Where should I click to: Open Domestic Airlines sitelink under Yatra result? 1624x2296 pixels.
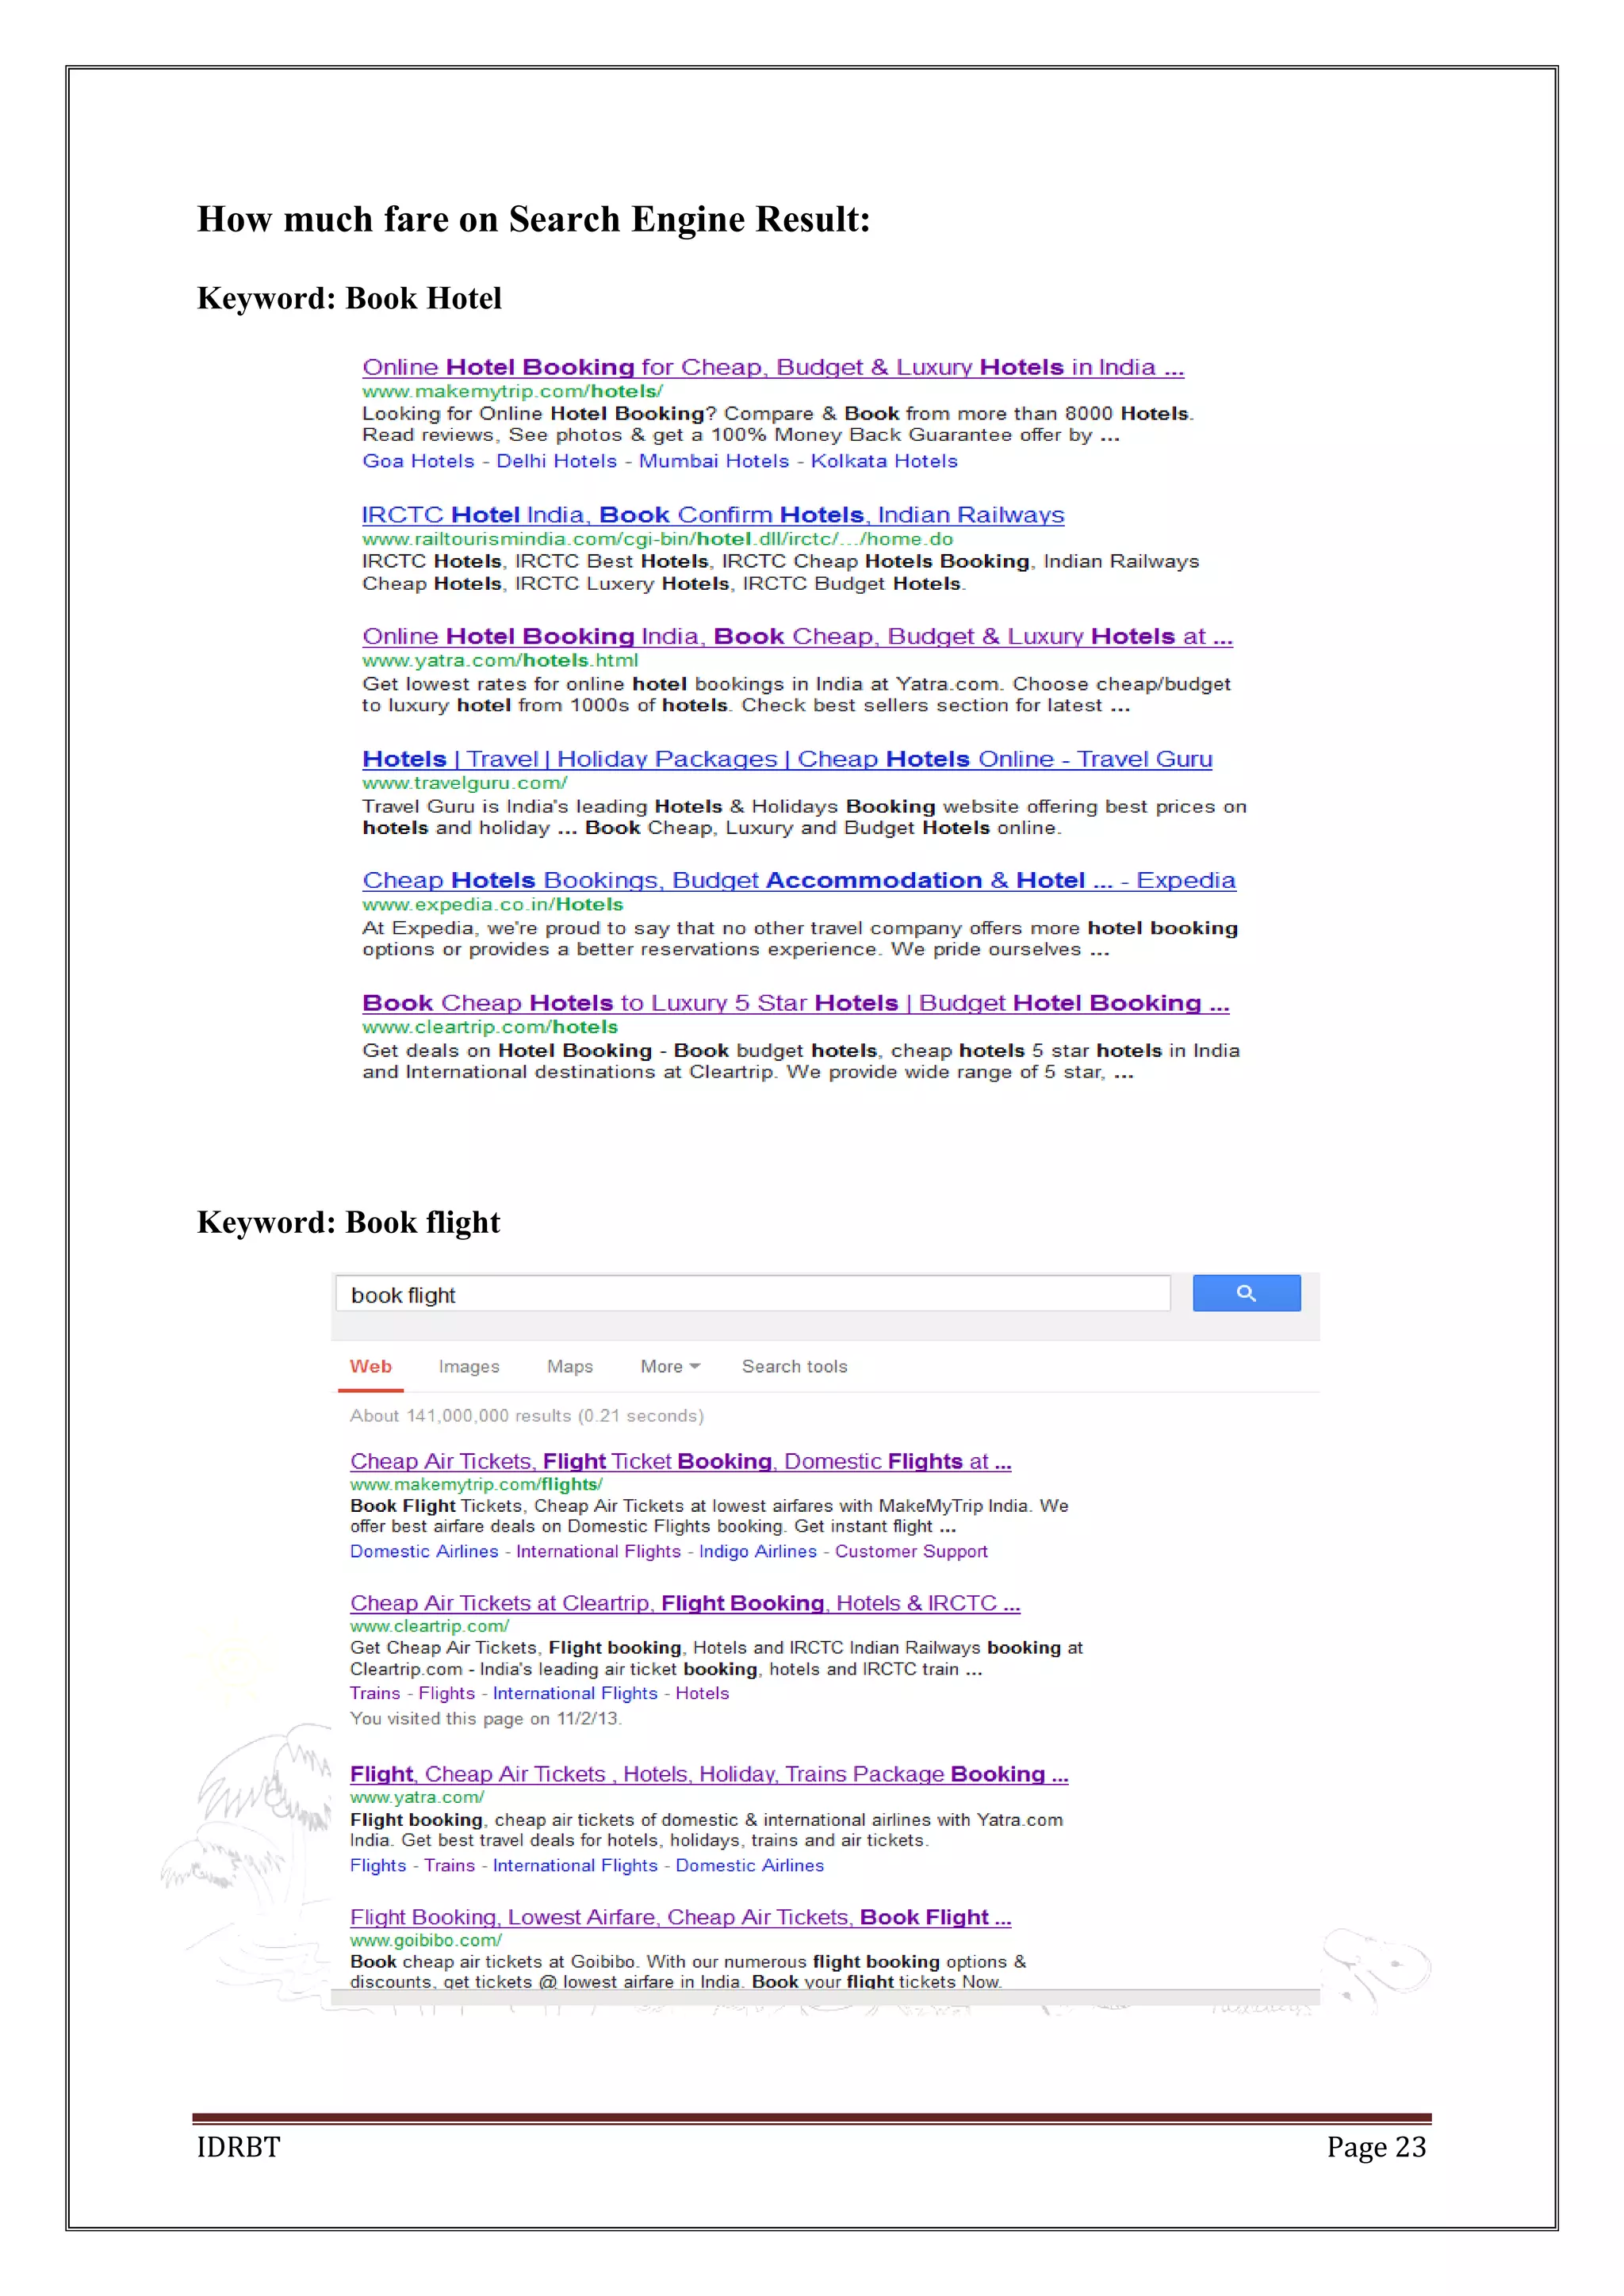[x=749, y=1866]
